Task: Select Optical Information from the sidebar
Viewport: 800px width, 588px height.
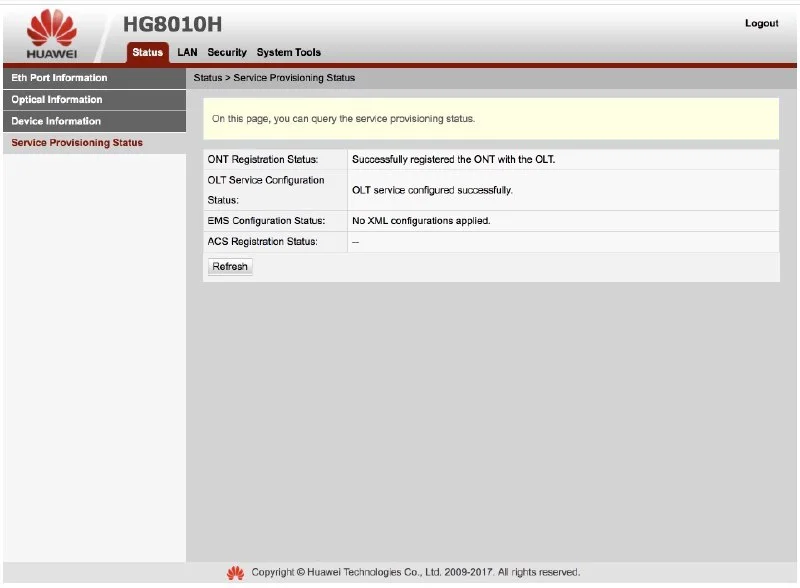Action: coord(57,100)
